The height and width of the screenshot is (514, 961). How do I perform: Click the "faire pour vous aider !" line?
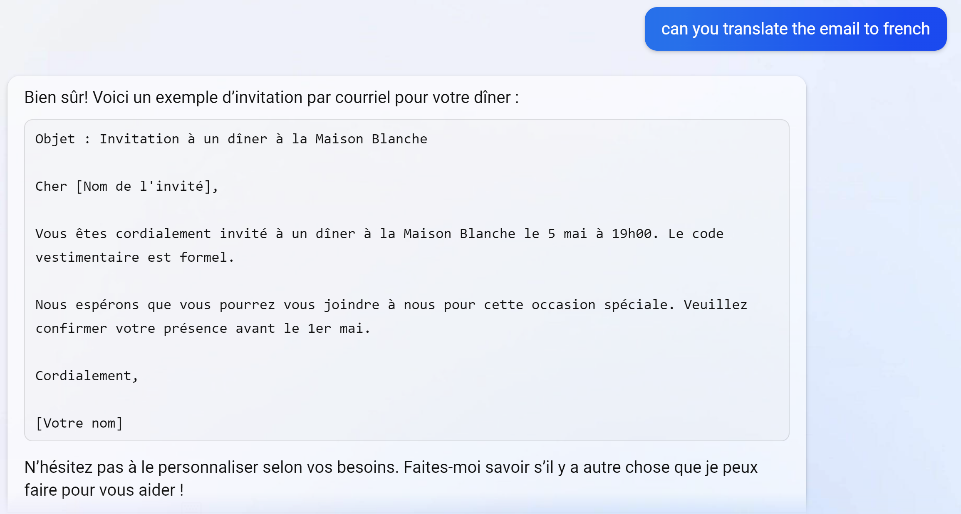pyautogui.click(x=104, y=491)
